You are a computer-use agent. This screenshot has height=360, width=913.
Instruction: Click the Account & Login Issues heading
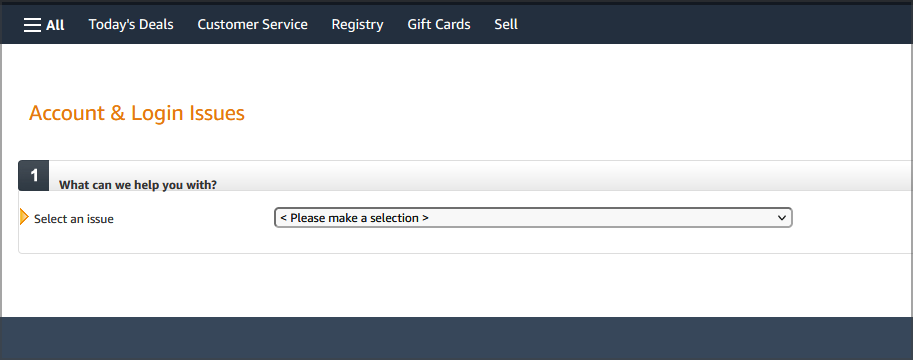(x=137, y=112)
